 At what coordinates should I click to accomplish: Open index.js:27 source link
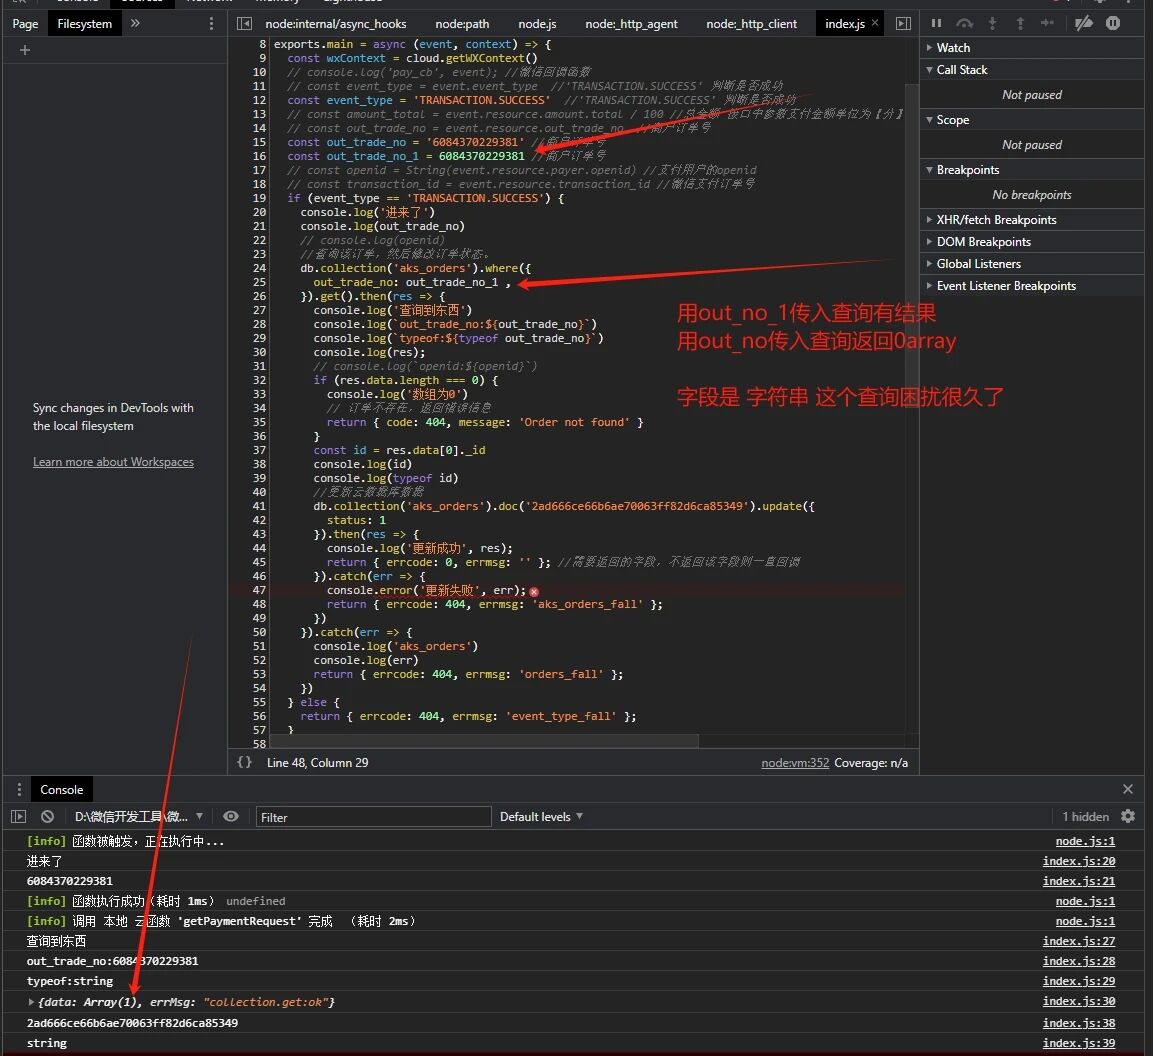coord(1078,941)
